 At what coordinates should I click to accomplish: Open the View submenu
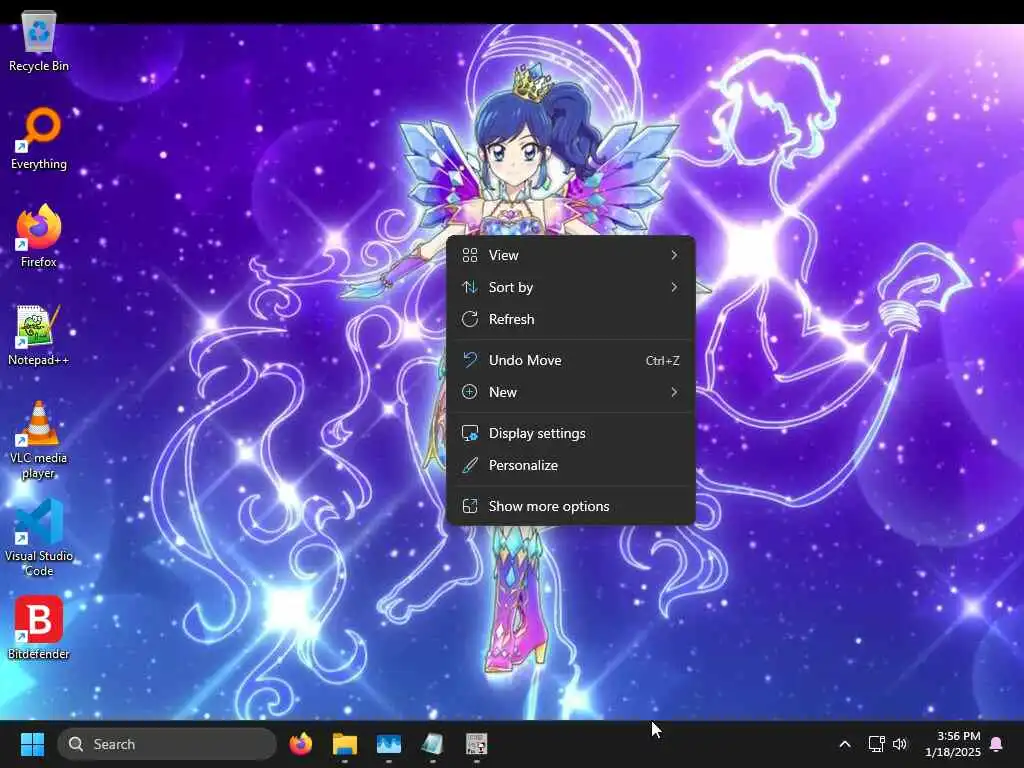(x=570, y=255)
